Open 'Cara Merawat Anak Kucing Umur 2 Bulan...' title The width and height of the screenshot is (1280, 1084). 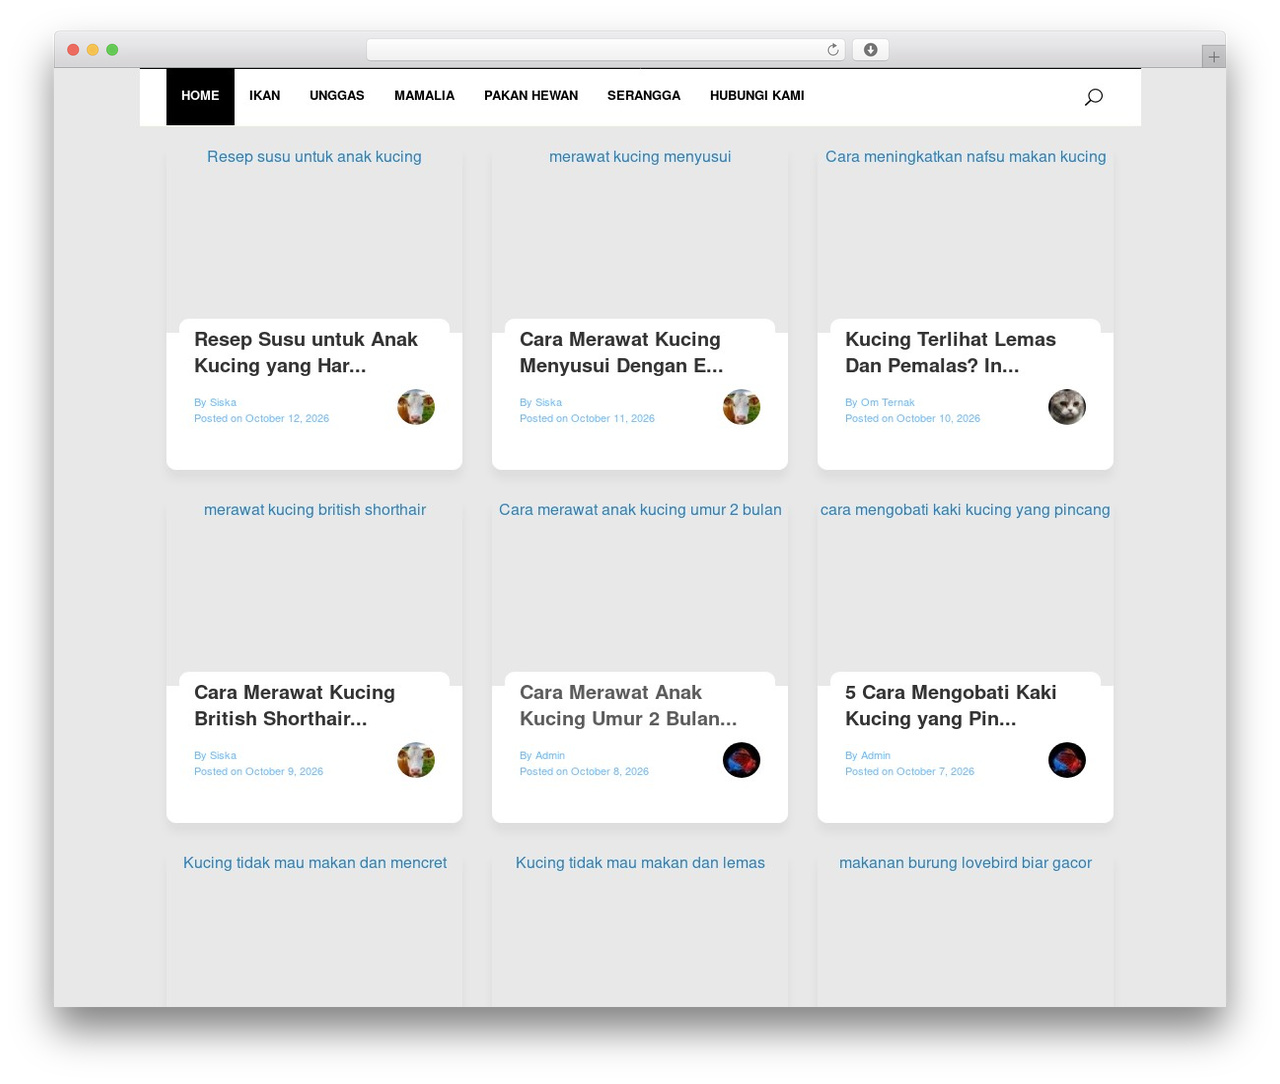pos(628,705)
